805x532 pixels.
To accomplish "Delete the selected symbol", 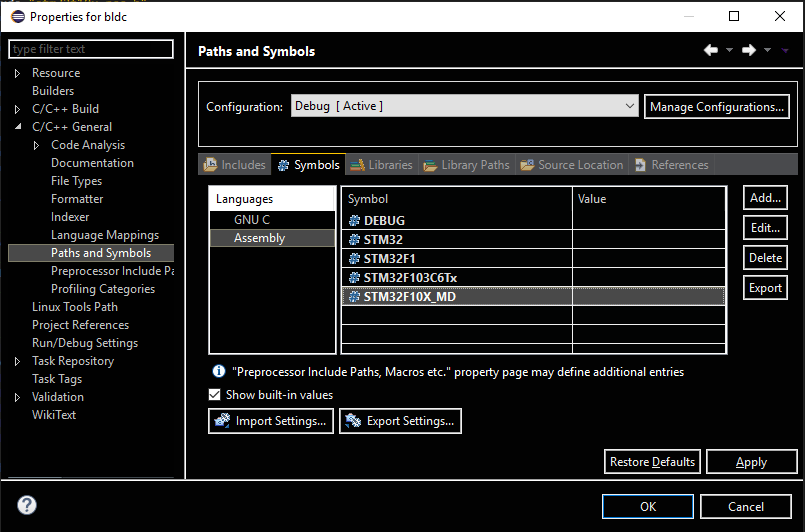I will 765,258.
